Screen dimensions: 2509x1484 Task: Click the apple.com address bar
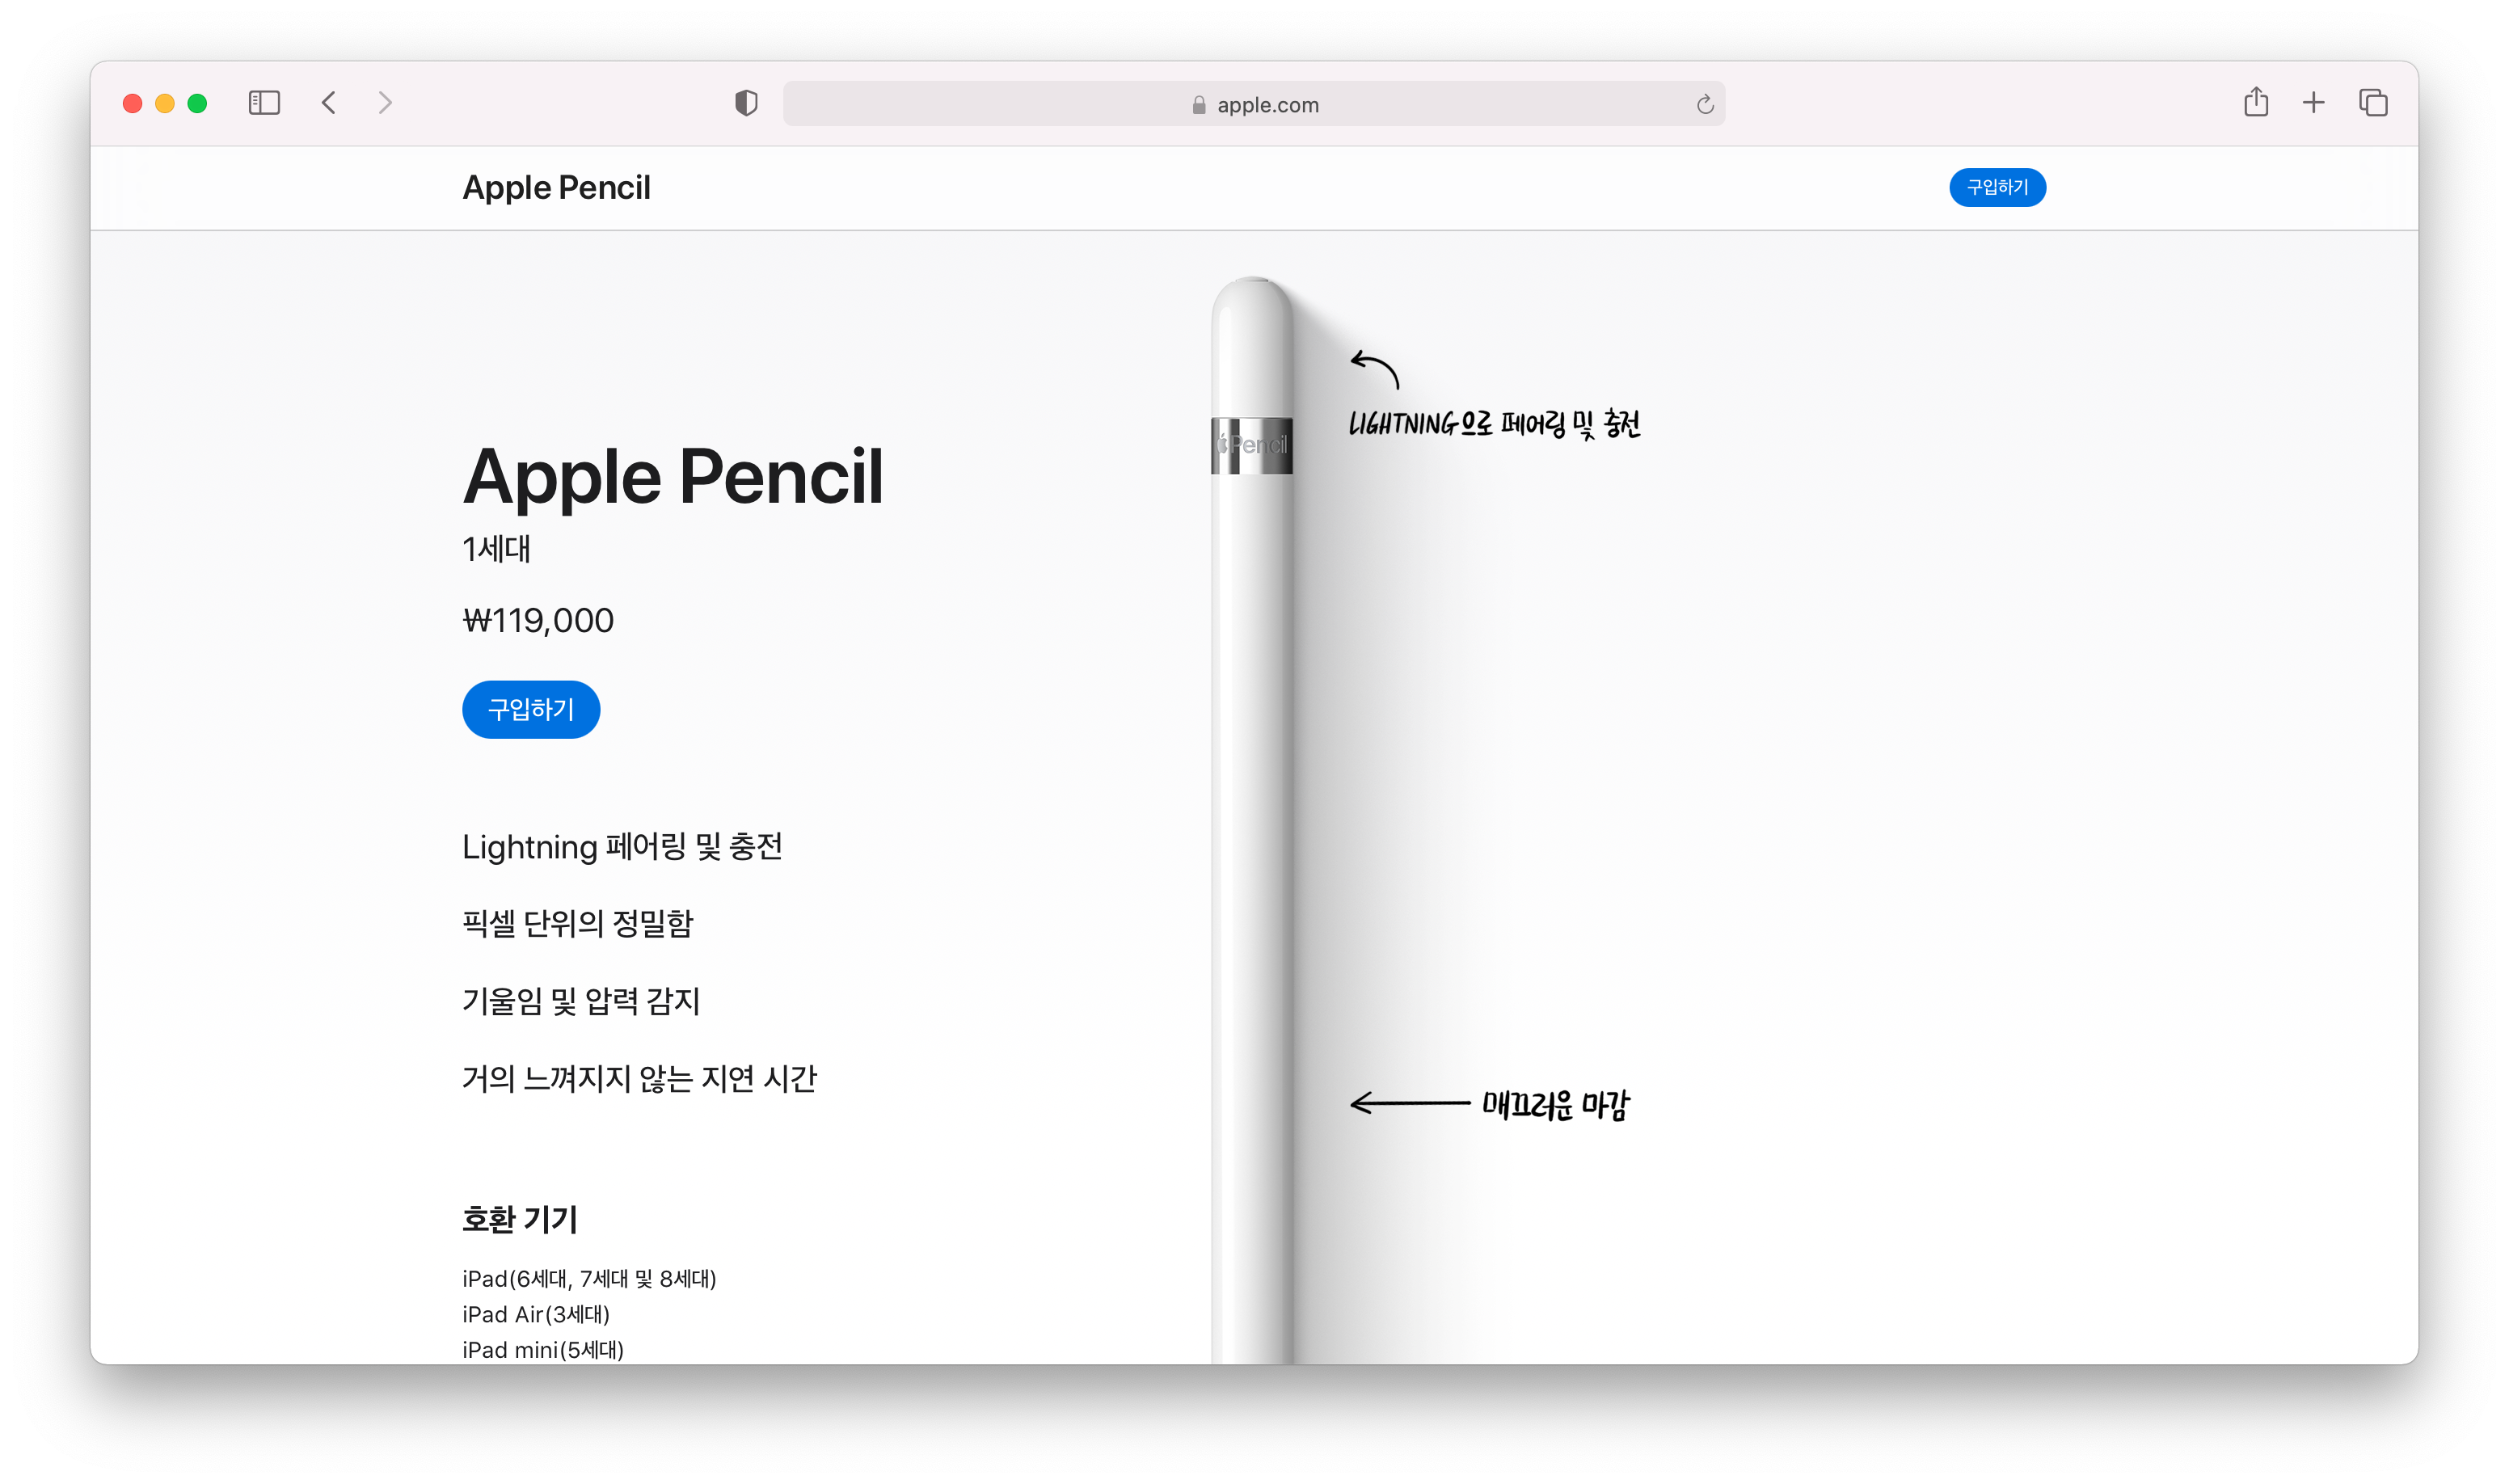coord(1254,104)
